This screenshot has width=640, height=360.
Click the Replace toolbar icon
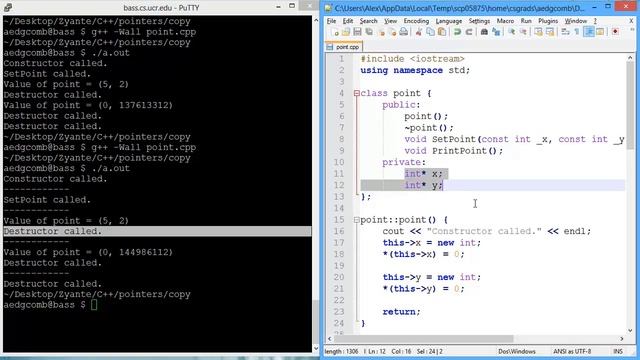point(496,32)
